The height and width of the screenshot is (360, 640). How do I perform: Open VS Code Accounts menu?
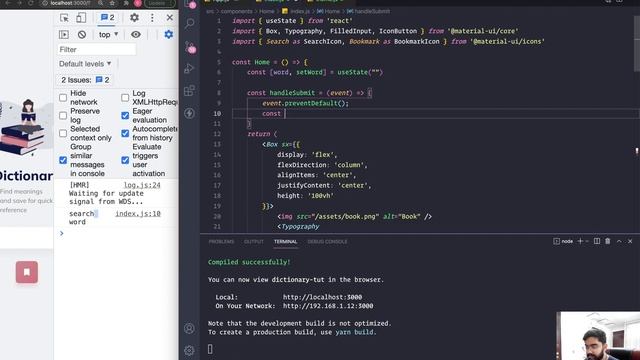coord(189,328)
